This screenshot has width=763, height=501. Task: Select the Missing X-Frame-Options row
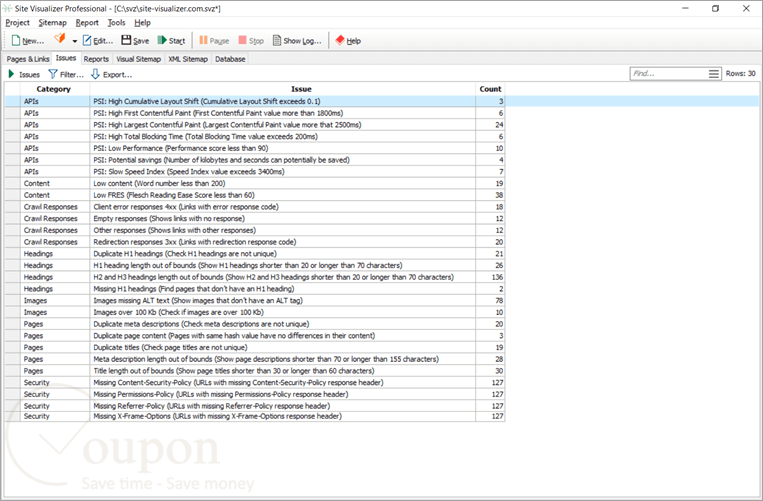point(255,416)
